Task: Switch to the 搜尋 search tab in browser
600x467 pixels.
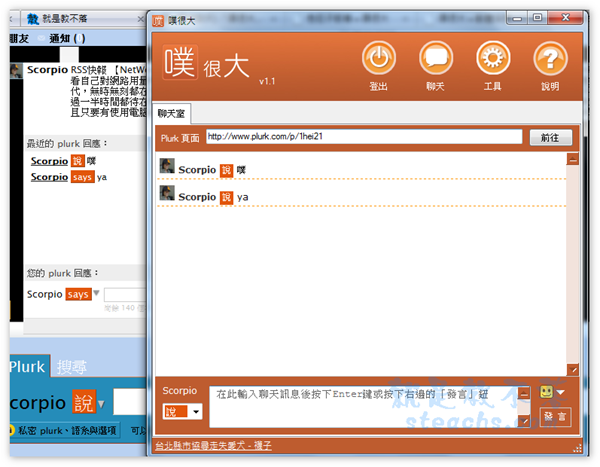Action: tap(72, 367)
